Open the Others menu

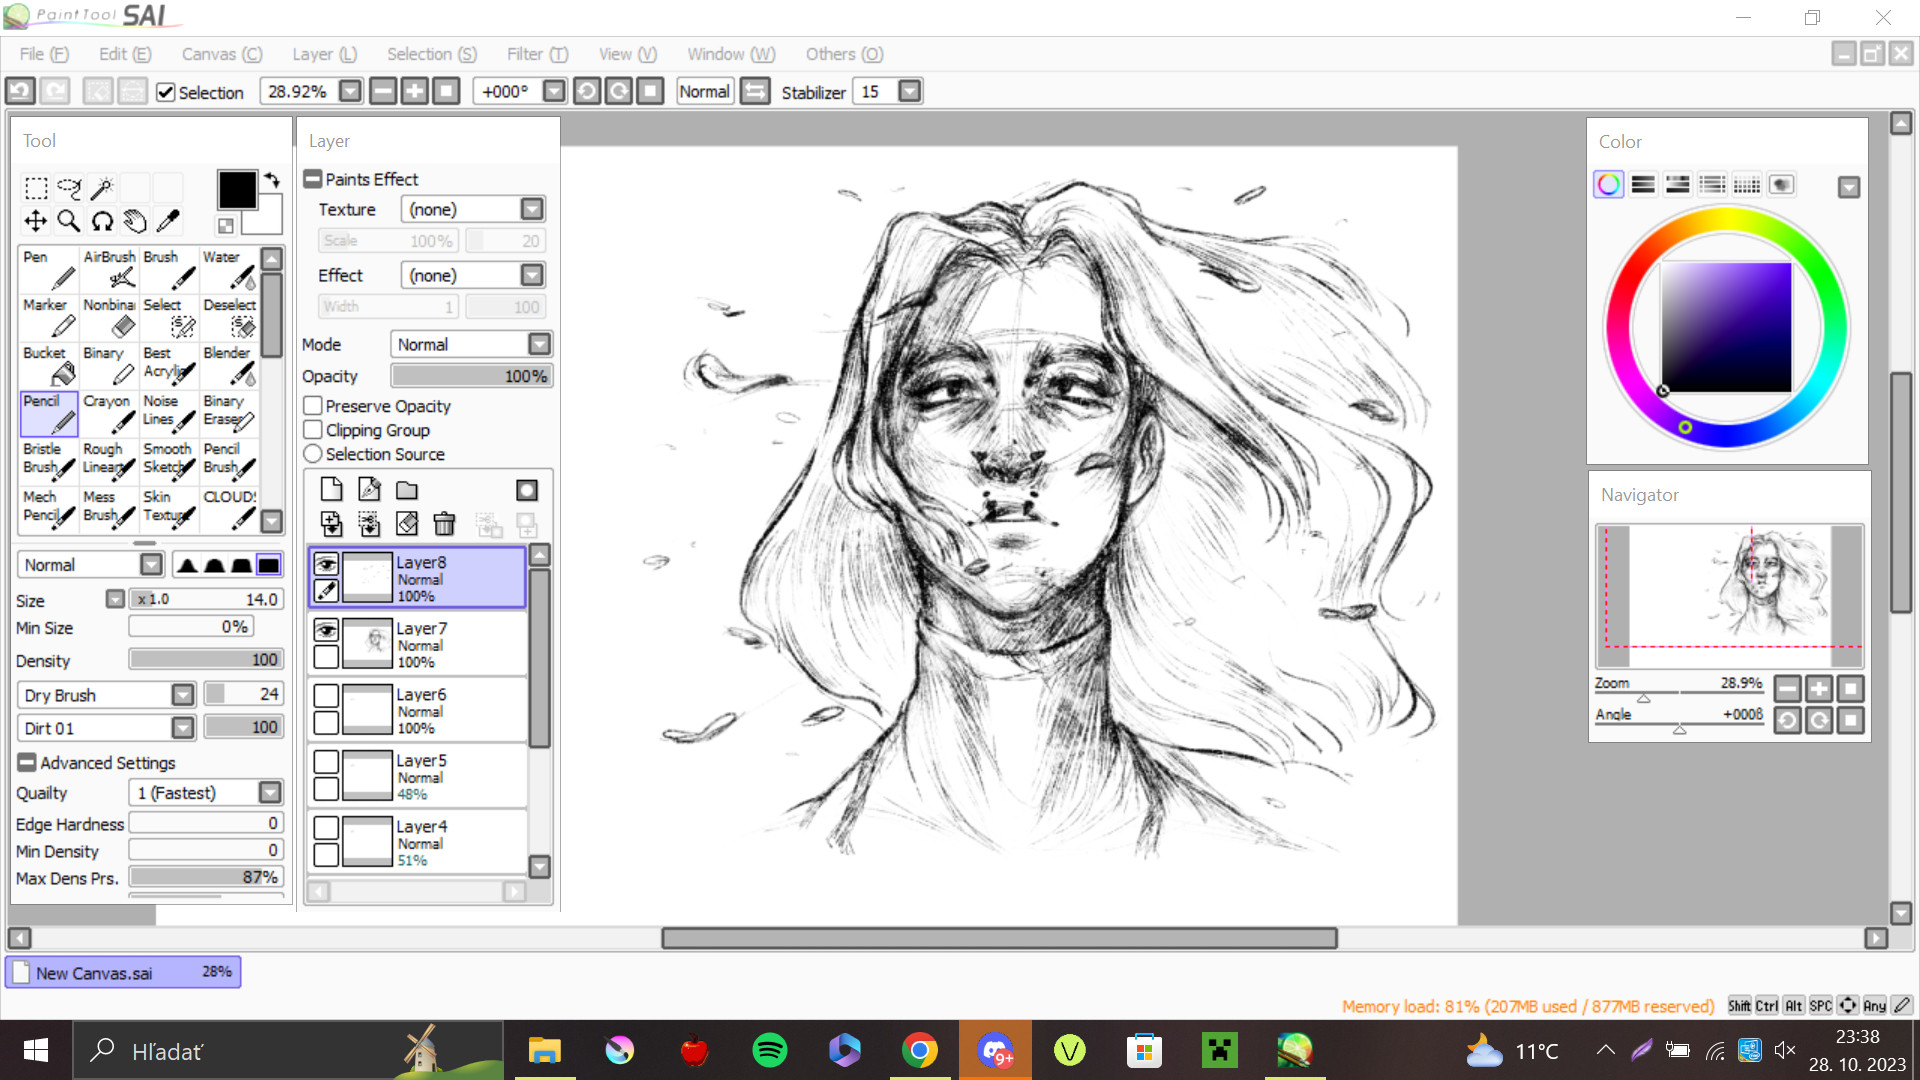(x=844, y=54)
